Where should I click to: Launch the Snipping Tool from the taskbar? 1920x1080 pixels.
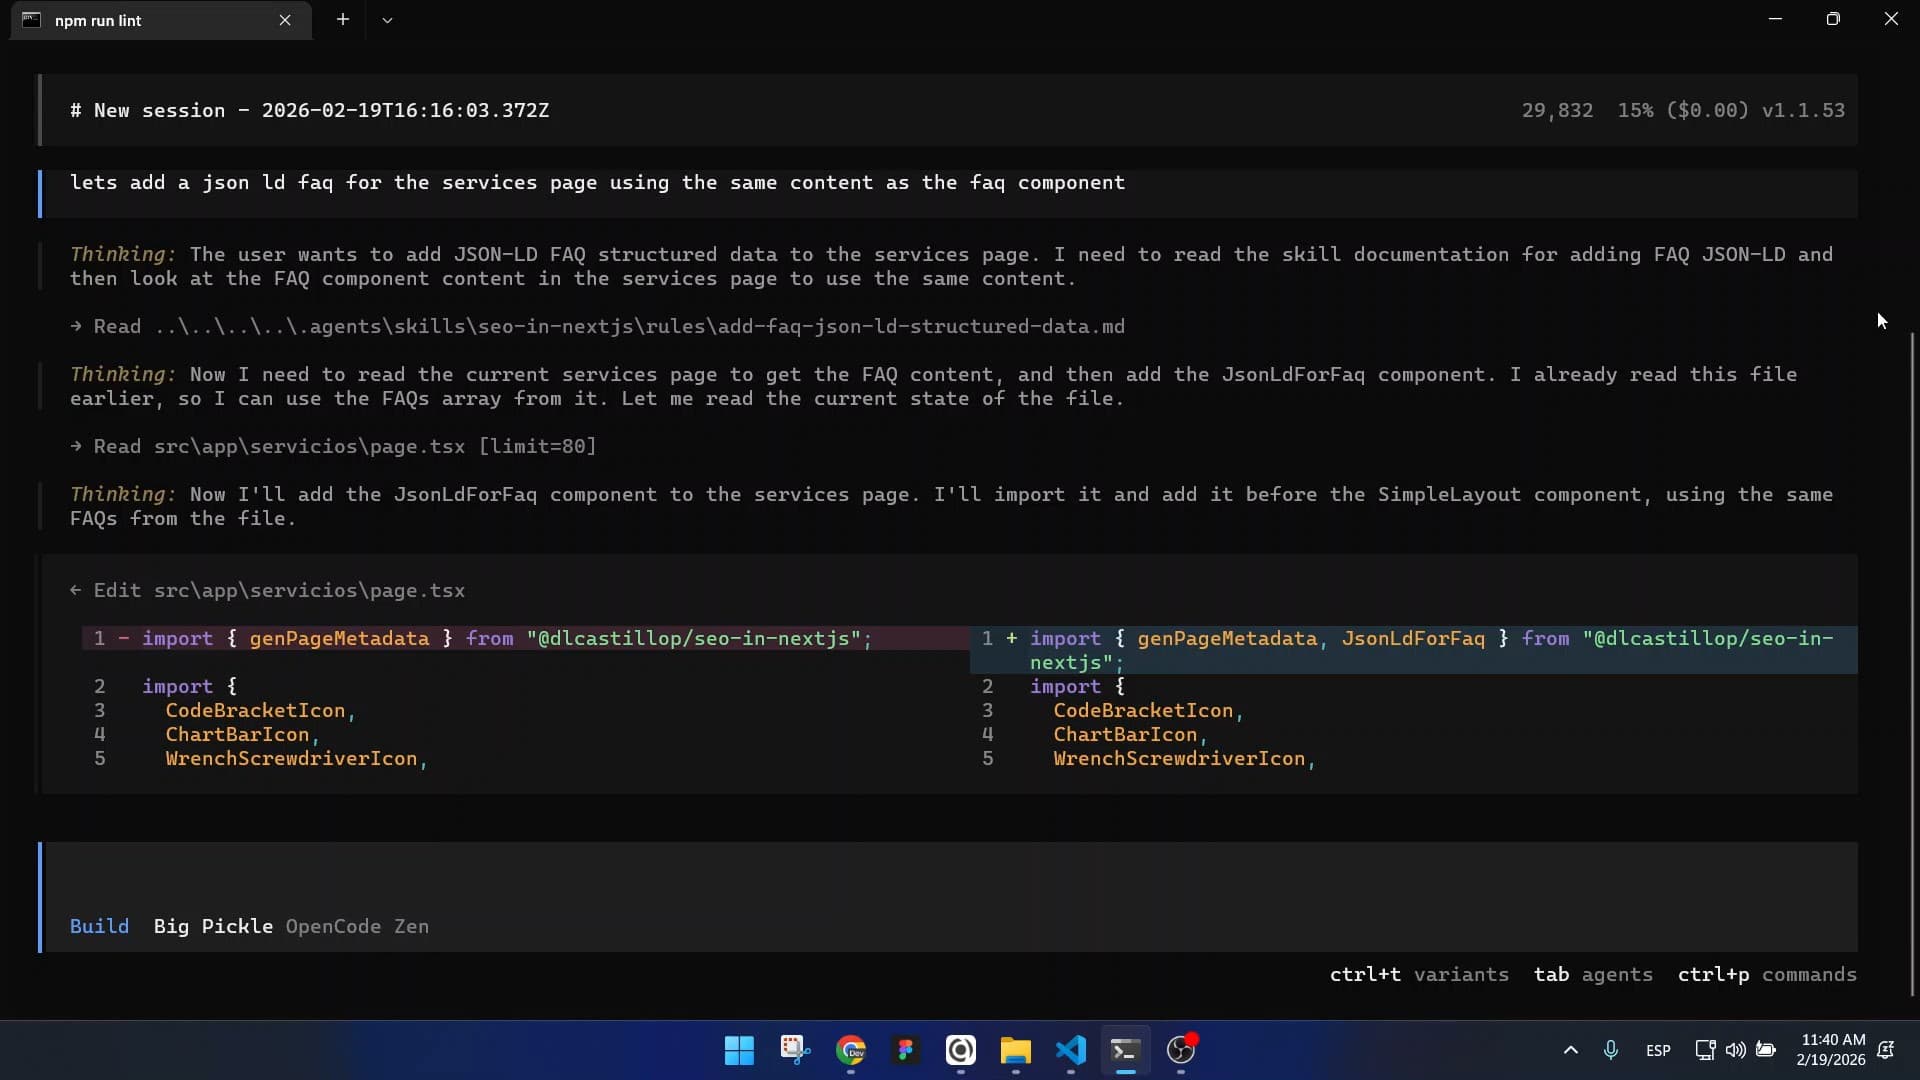pos(794,1051)
